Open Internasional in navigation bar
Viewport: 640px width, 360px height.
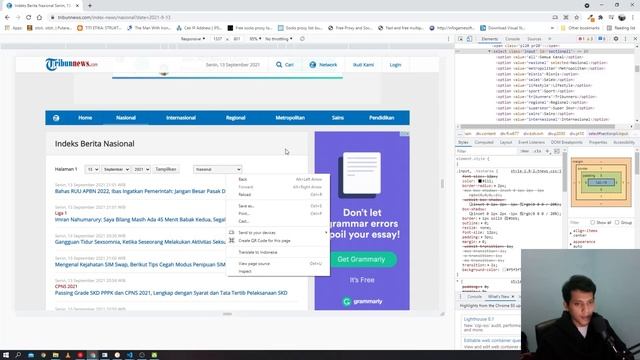click(181, 118)
